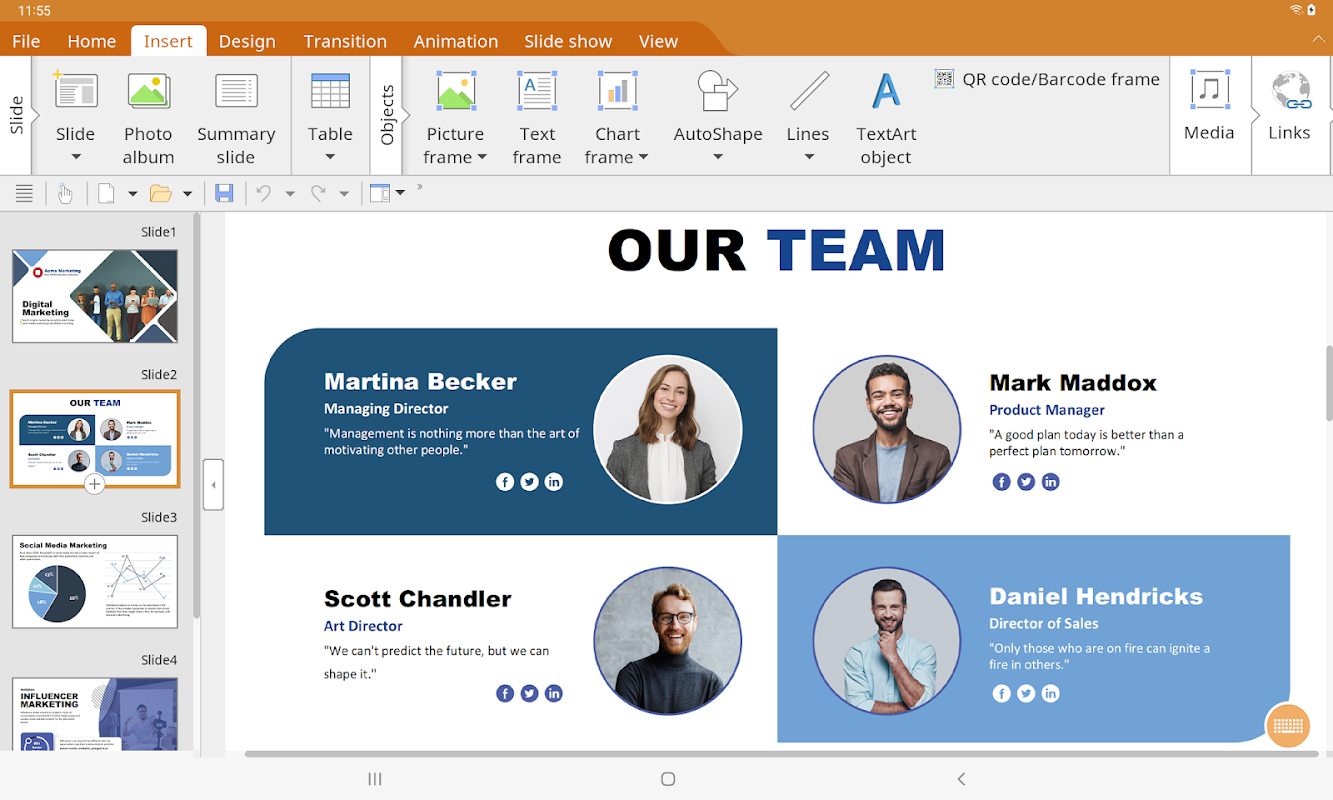Insert a TextArt object
The image size is (1333, 800).
point(886,118)
